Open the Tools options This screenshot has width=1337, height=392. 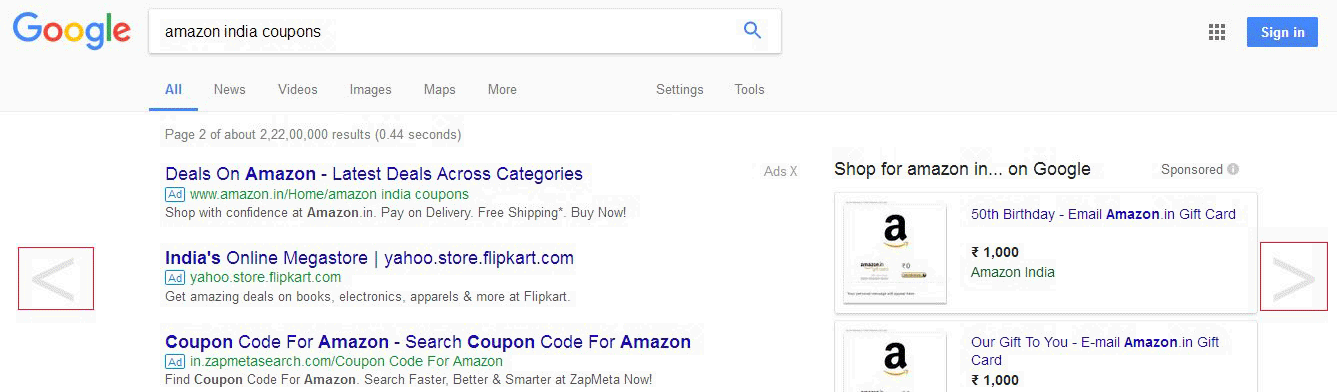tap(749, 90)
